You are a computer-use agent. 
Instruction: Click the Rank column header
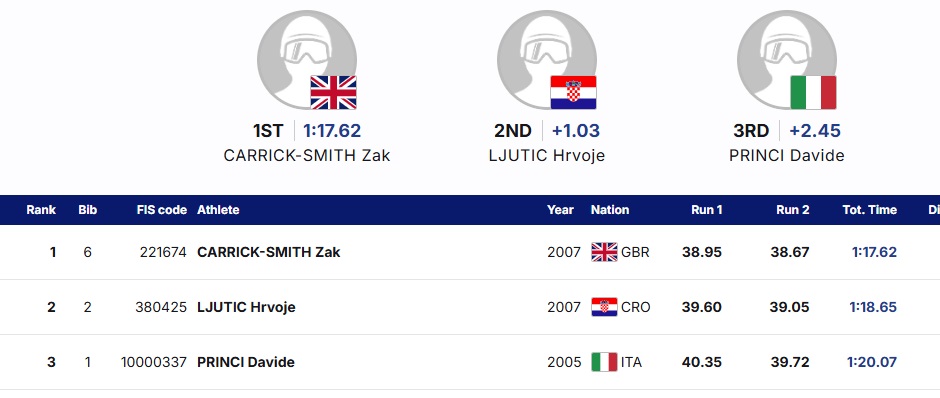41,210
